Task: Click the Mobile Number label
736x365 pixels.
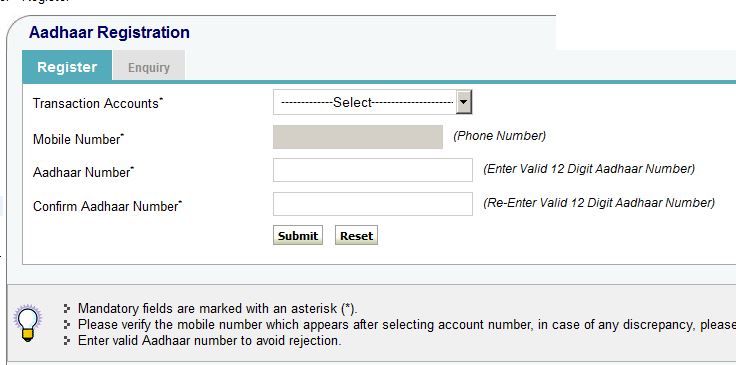Action: click(78, 139)
